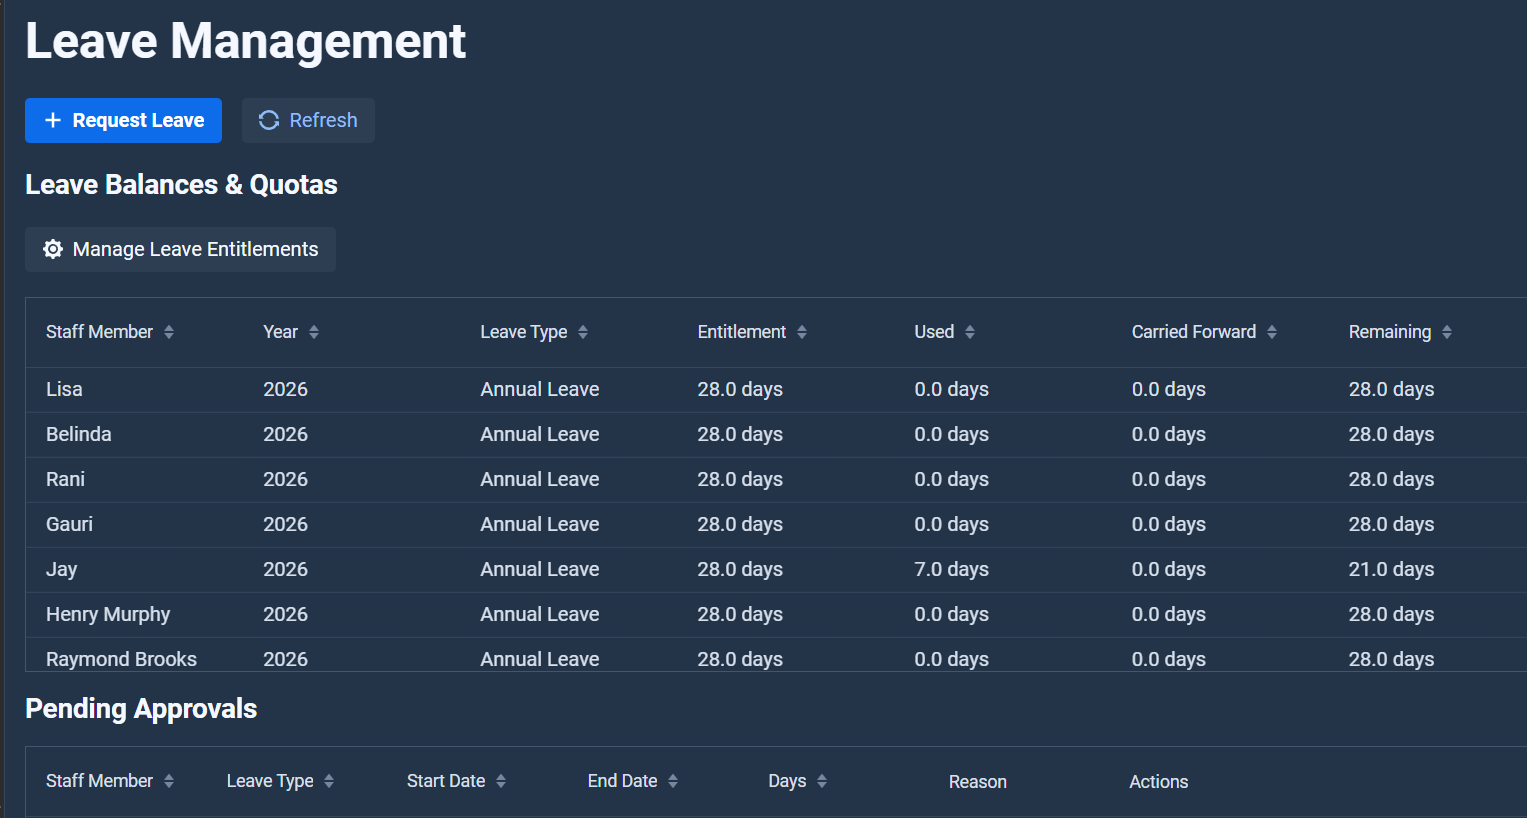Toggle sorting on the Carried Forward column

pos(1272,331)
